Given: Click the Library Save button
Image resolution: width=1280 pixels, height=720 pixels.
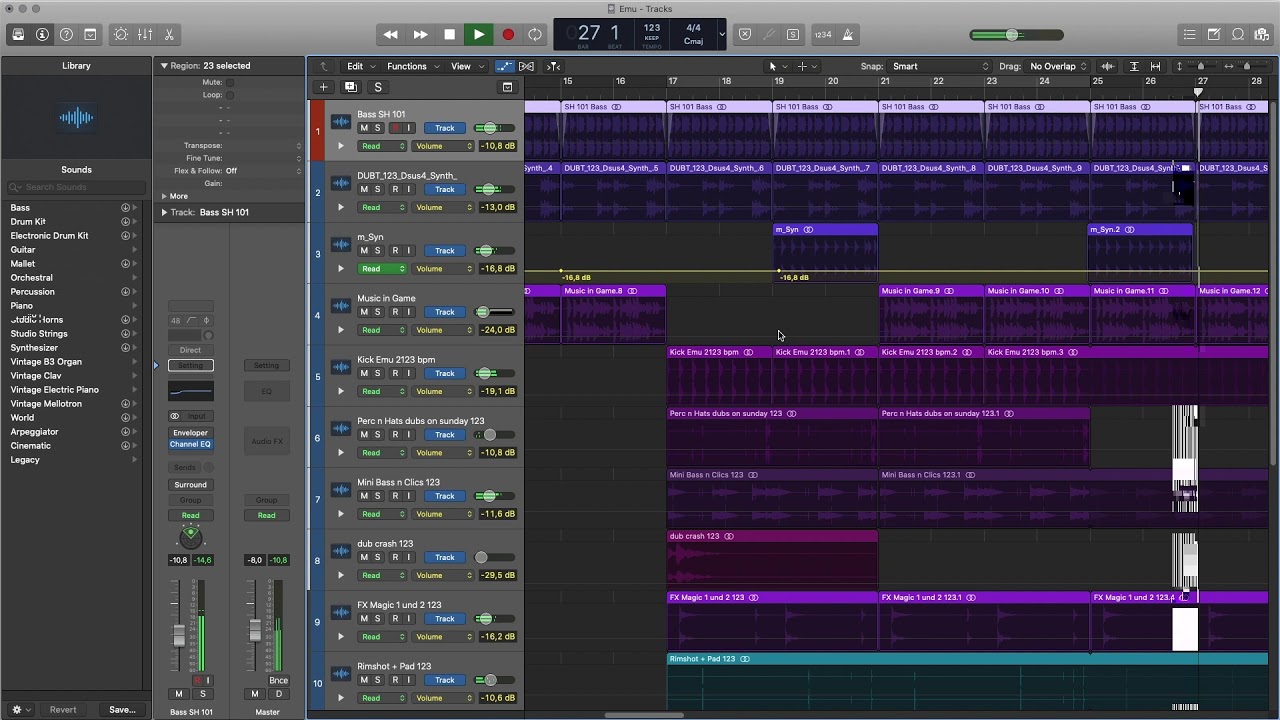Looking at the screenshot, I should click(x=122, y=710).
